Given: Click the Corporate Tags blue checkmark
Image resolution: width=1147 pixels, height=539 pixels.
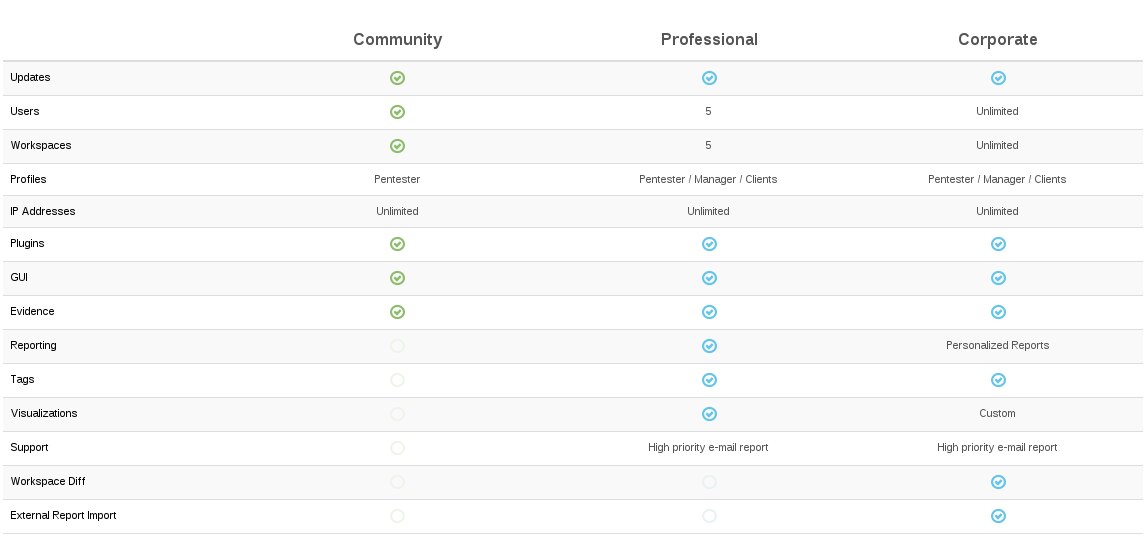Looking at the screenshot, I should (998, 380).
